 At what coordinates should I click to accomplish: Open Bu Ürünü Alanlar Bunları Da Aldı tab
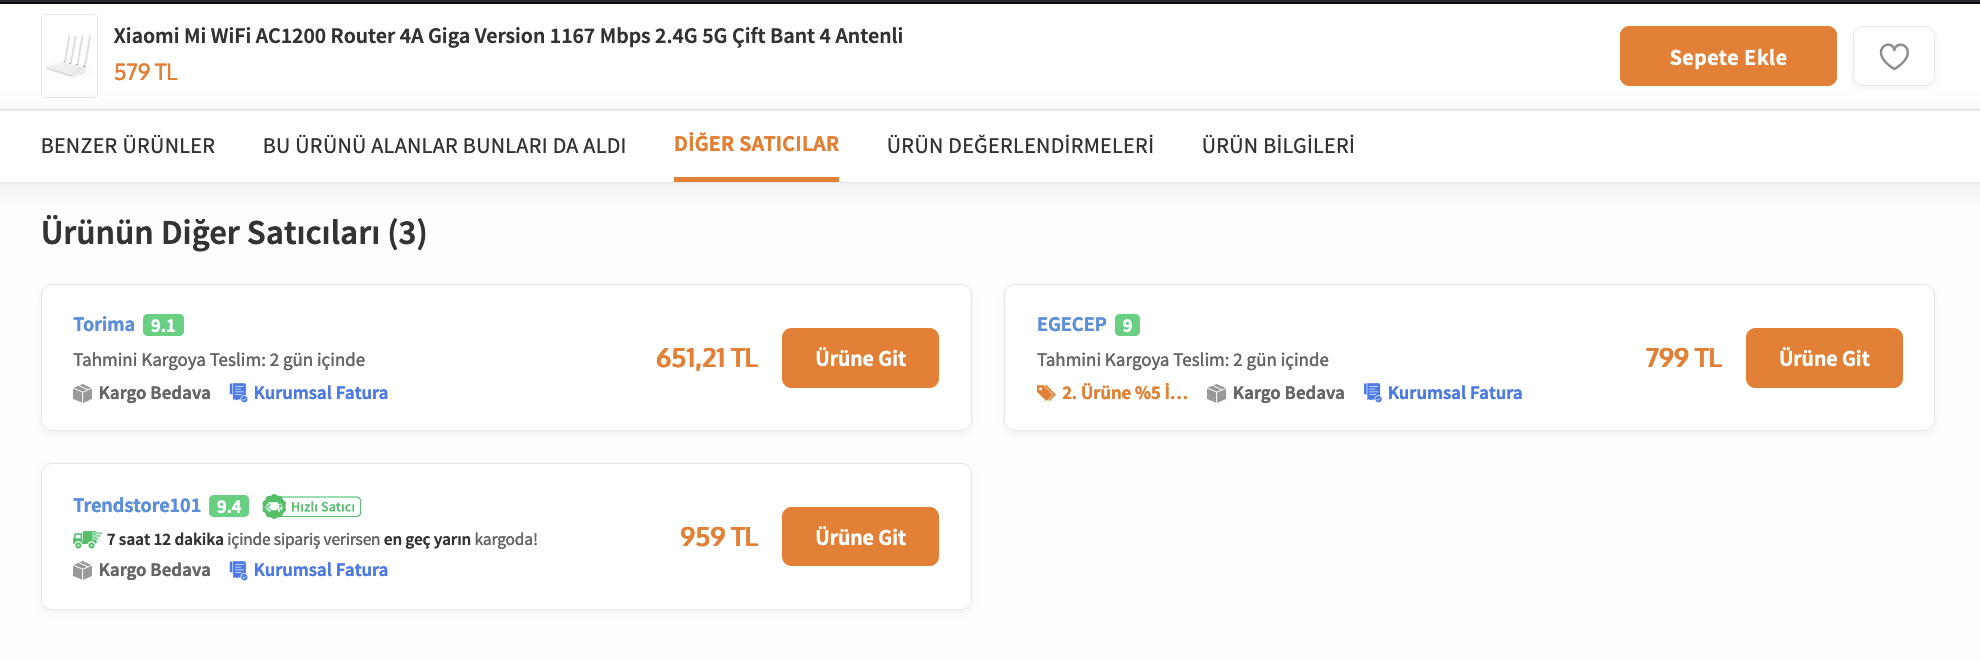pyautogui.click(x=444, y=146)
